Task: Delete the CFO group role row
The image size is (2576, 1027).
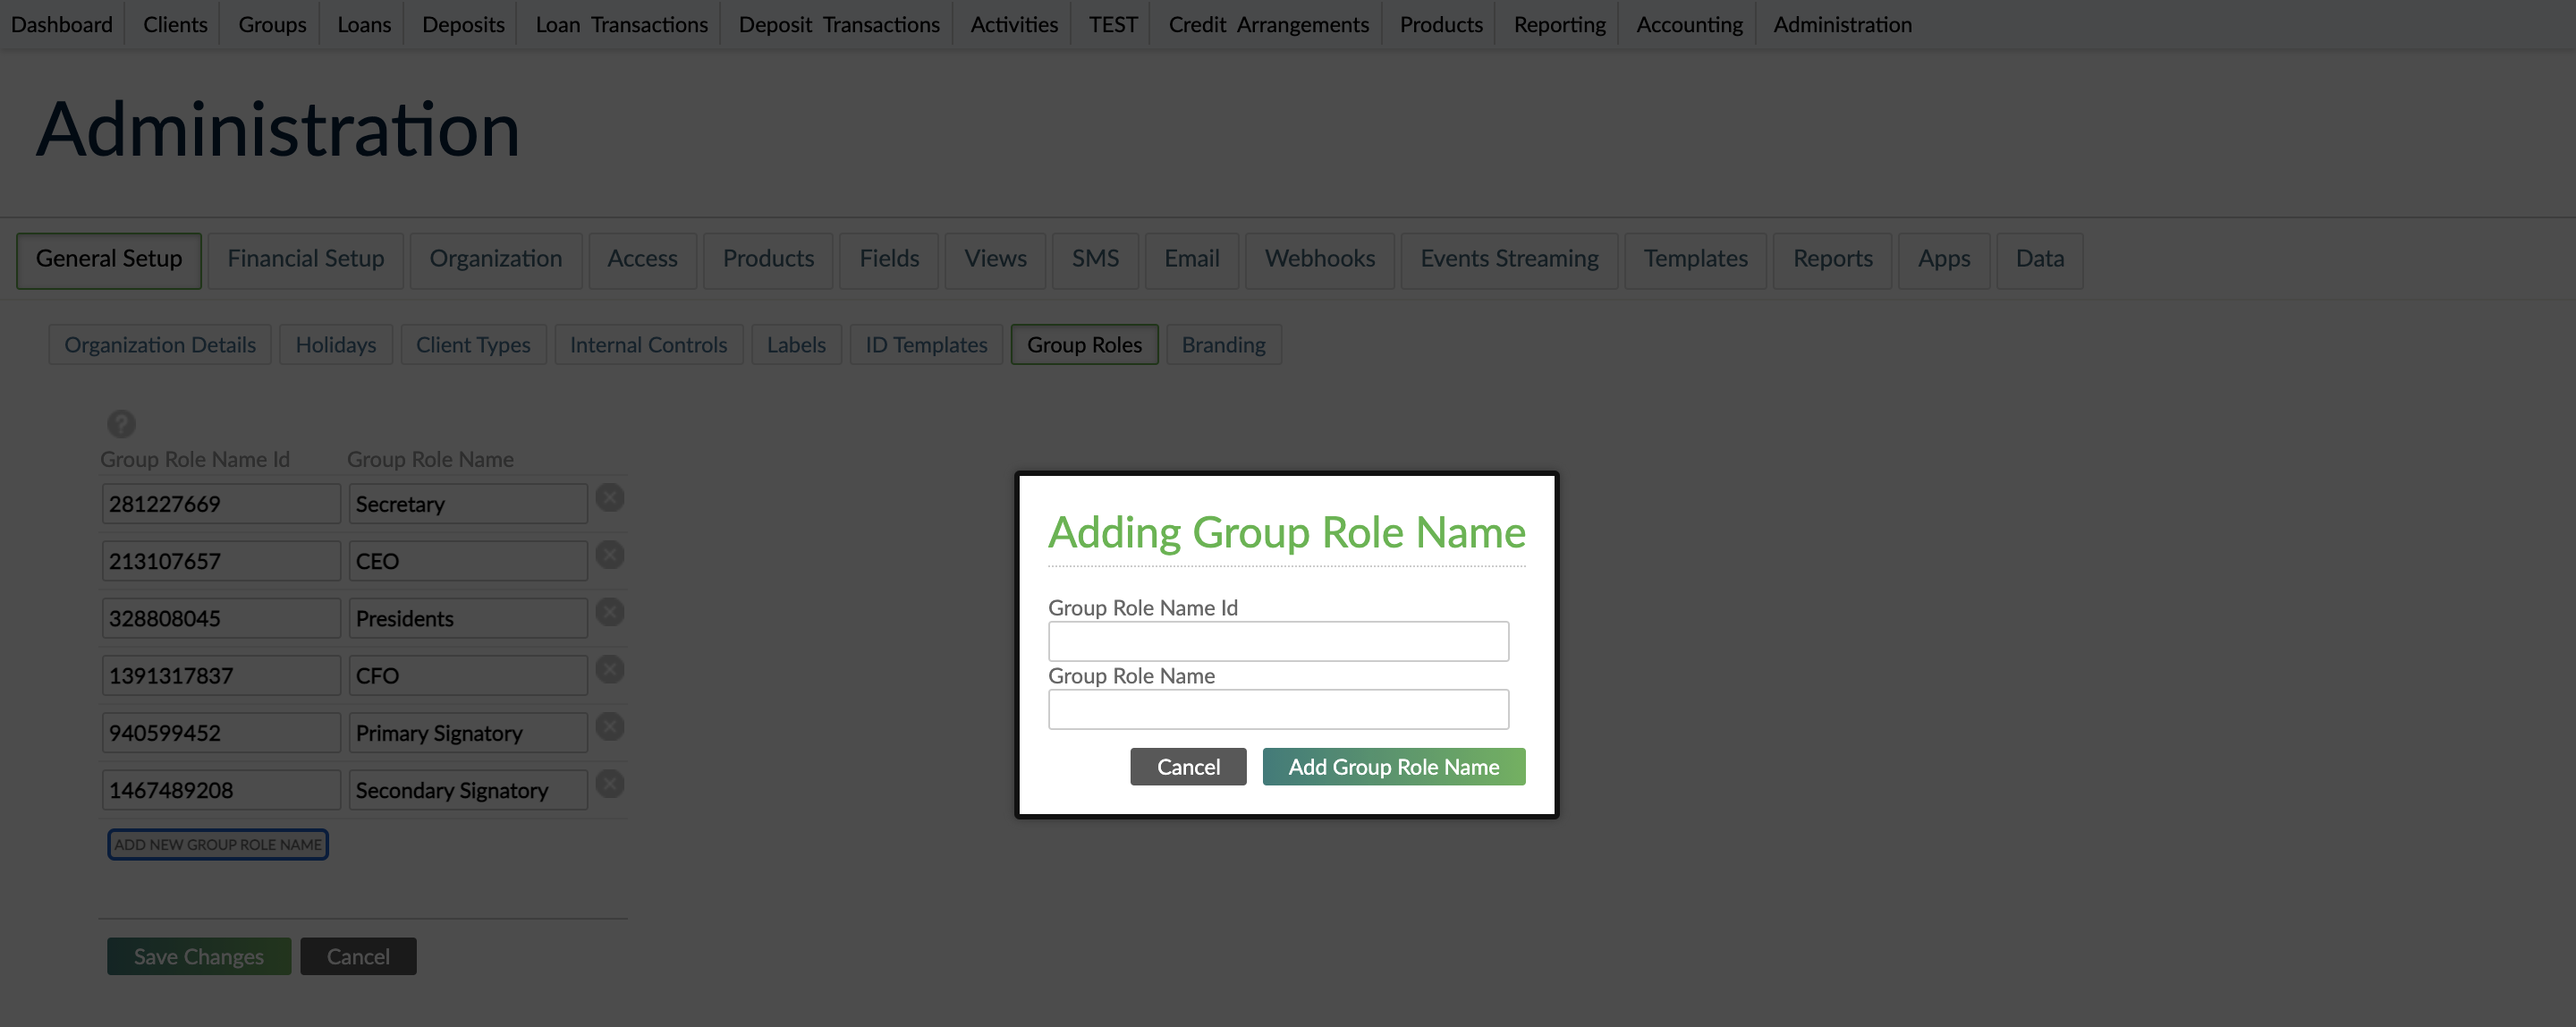Action: click(609, 669)
